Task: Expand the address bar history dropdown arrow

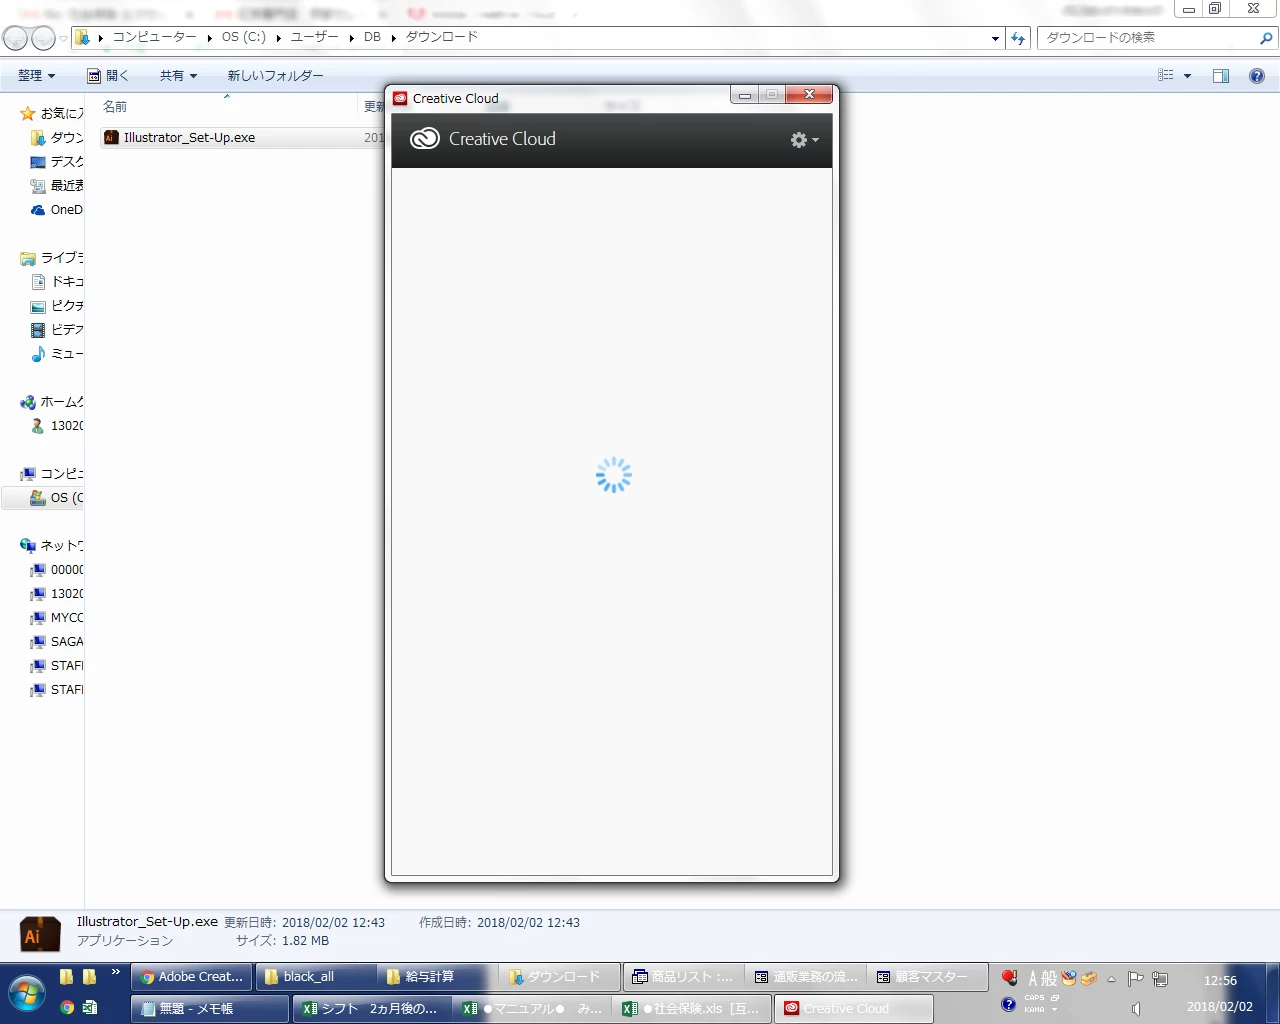Action: (x=995, y=38)
